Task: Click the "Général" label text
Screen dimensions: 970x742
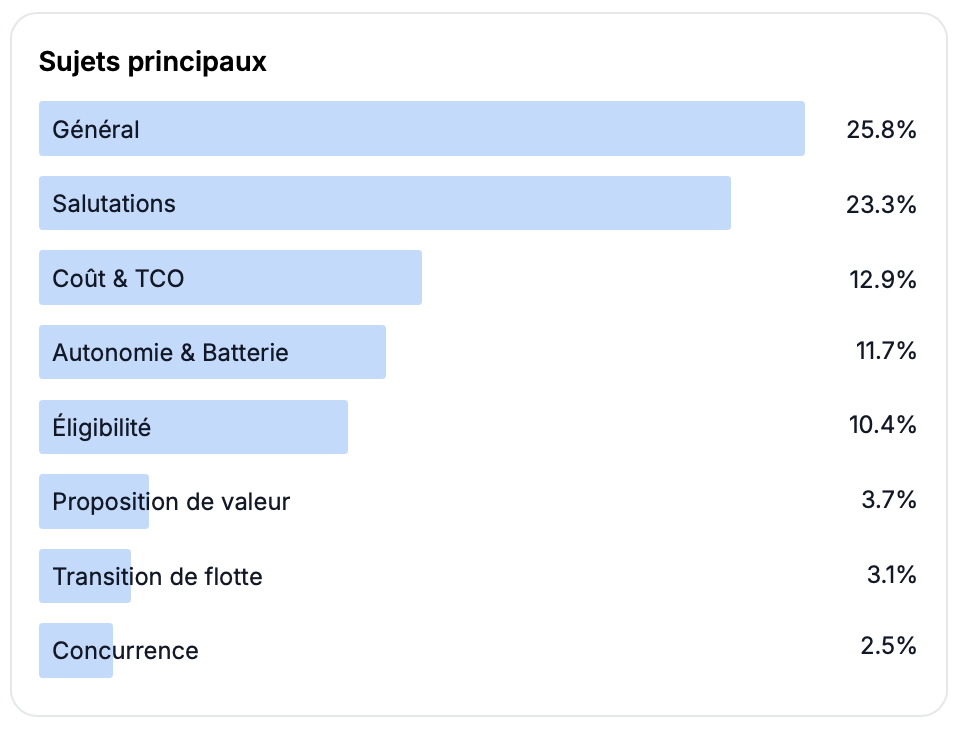Action: point(96,130)
